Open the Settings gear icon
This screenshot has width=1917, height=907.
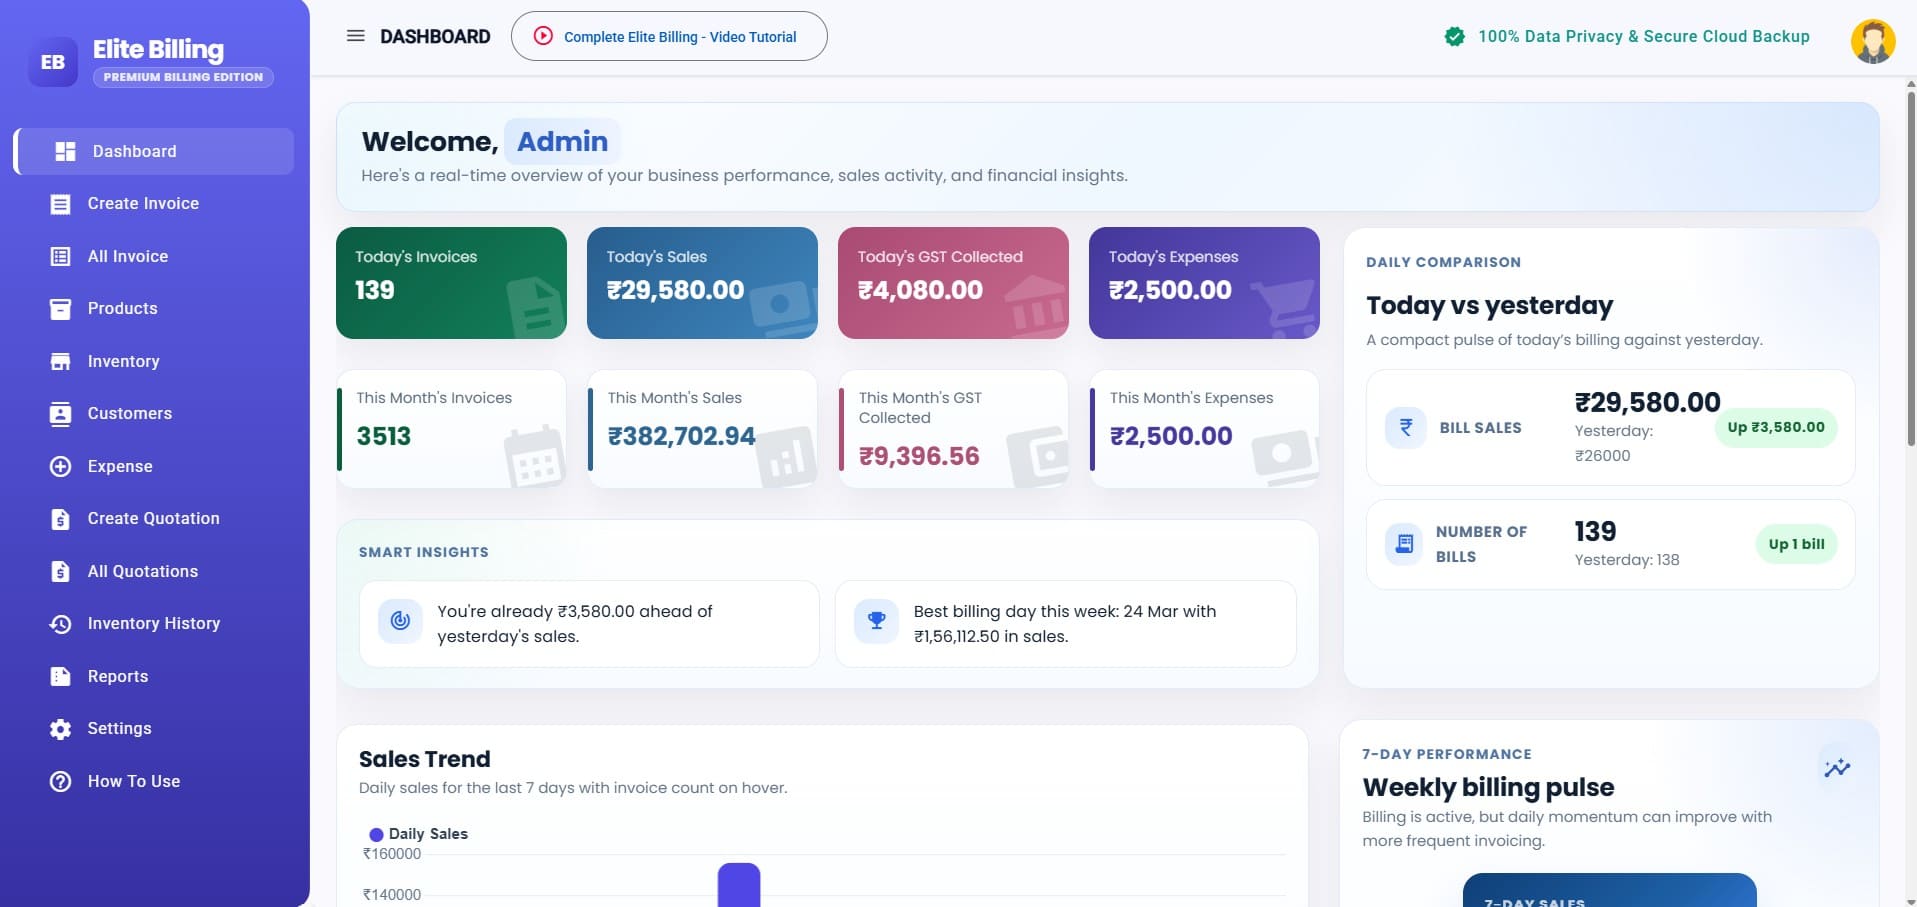pyautogui.click(x=61, y=728)
